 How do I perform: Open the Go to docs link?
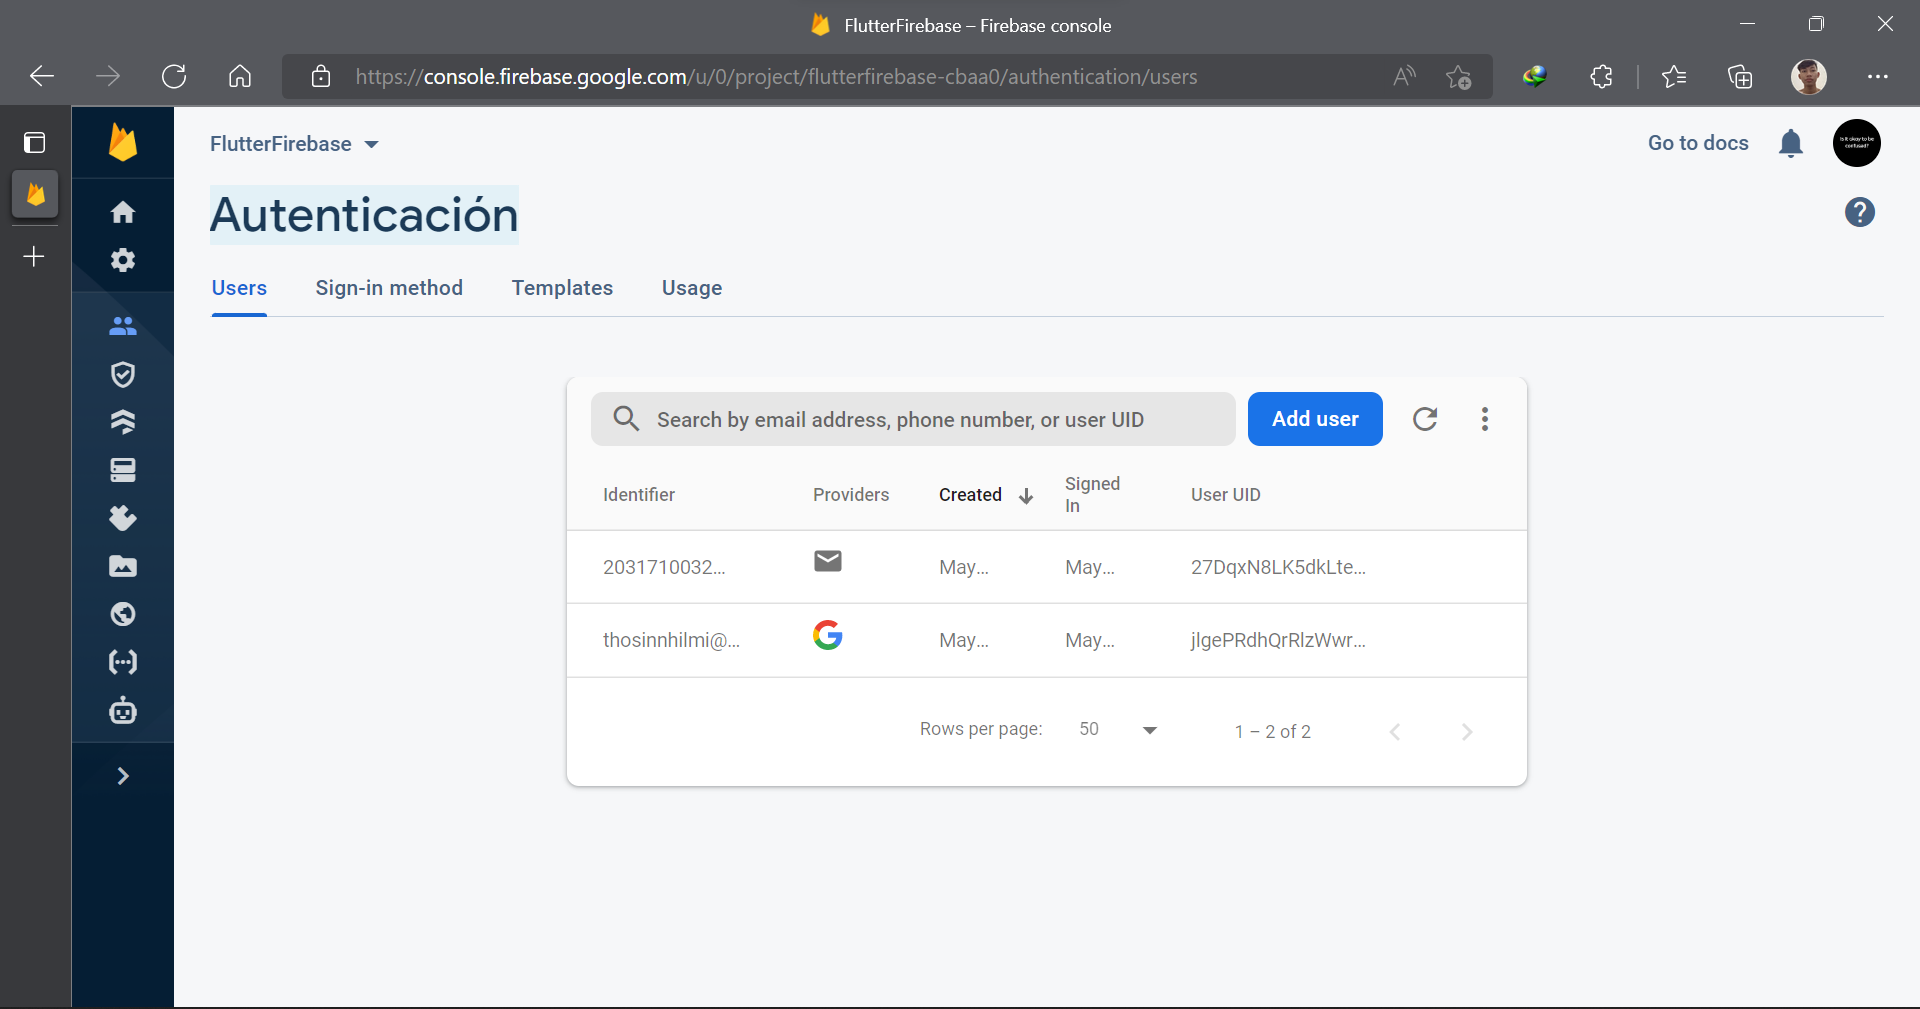click(x=1697, y=143)
